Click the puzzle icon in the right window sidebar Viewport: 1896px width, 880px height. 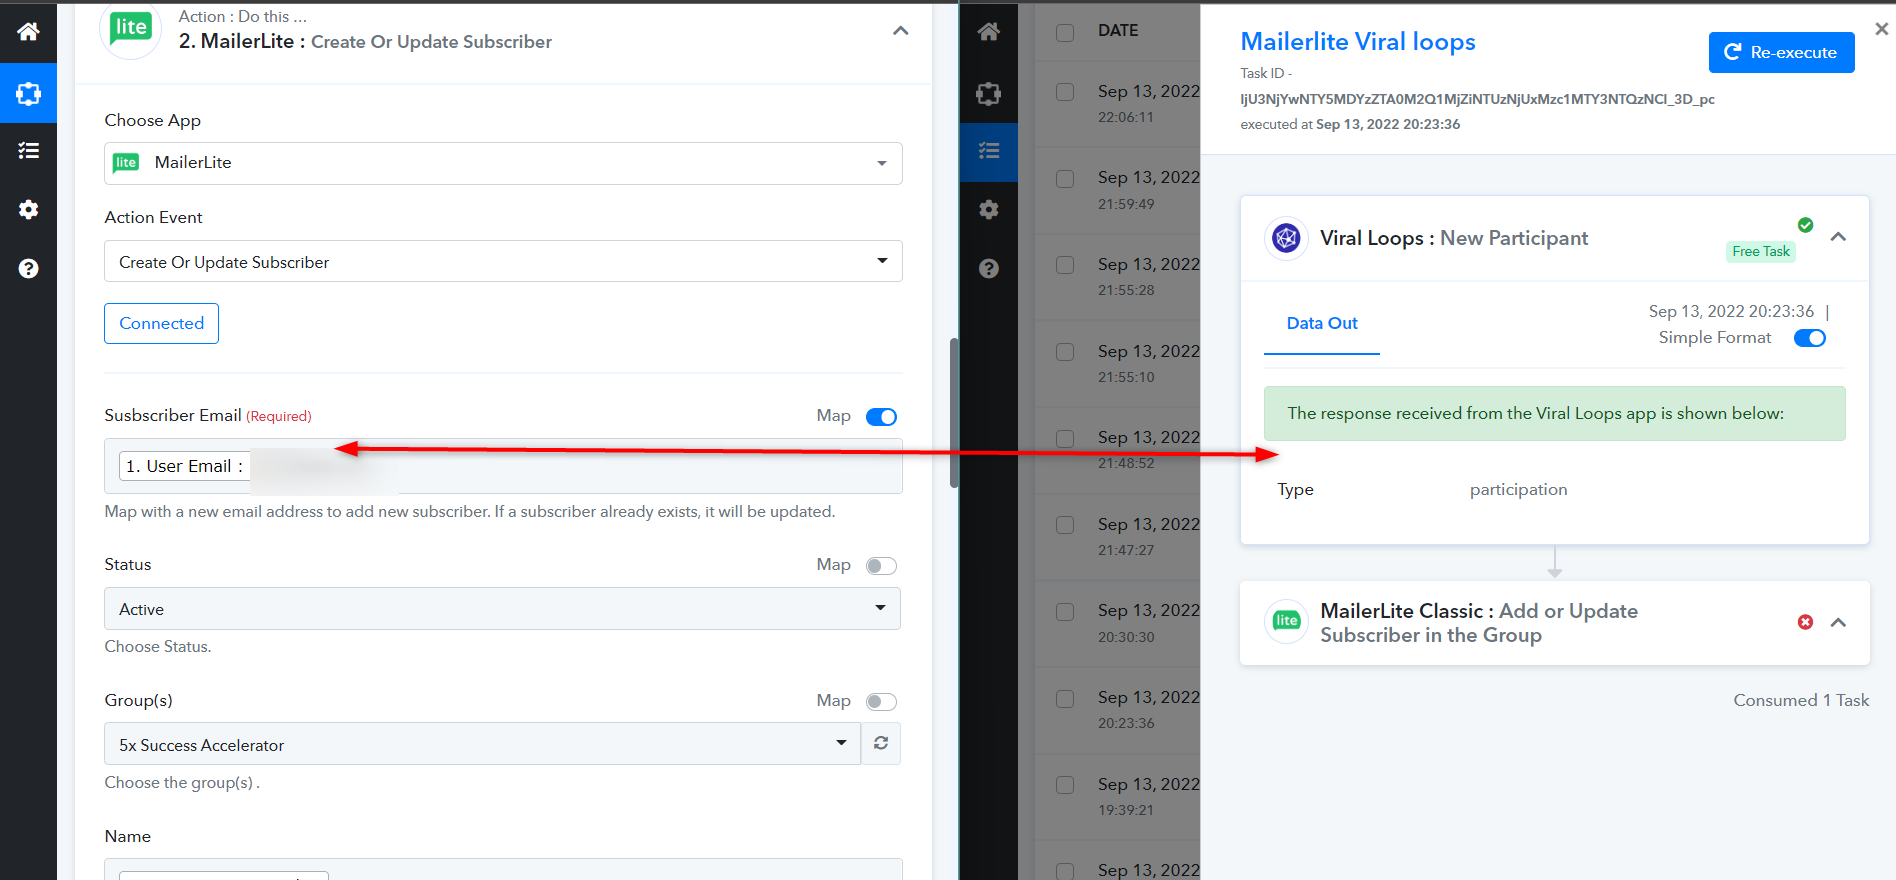[989, 93]
